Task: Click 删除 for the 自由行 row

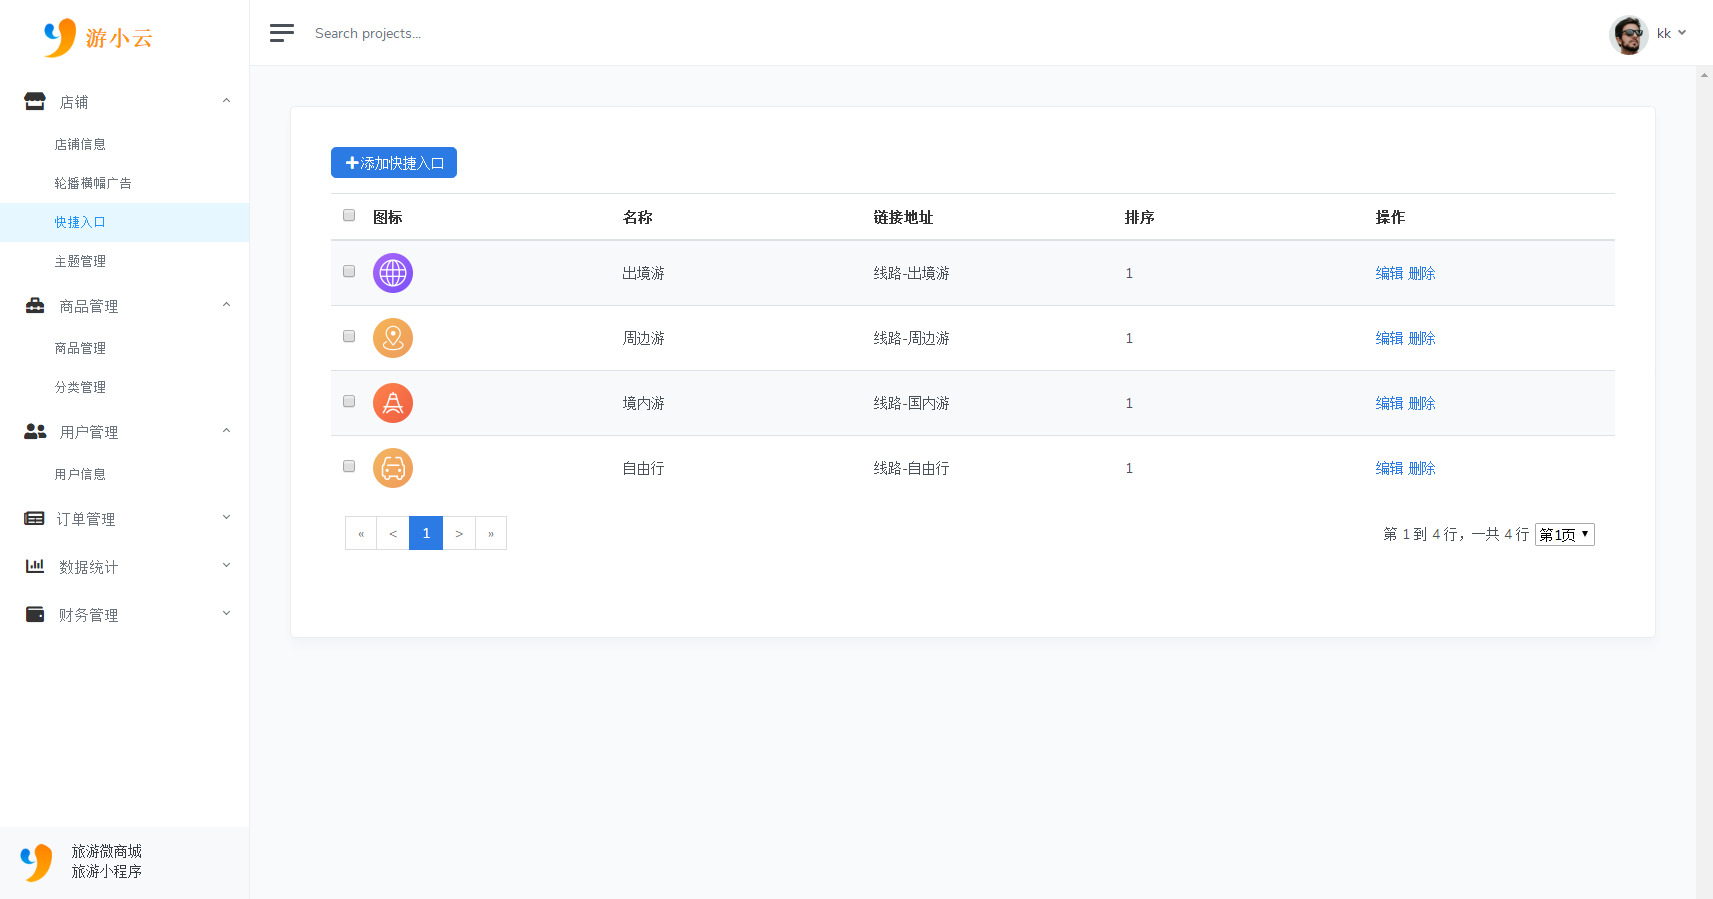Action: [1422, 468]
